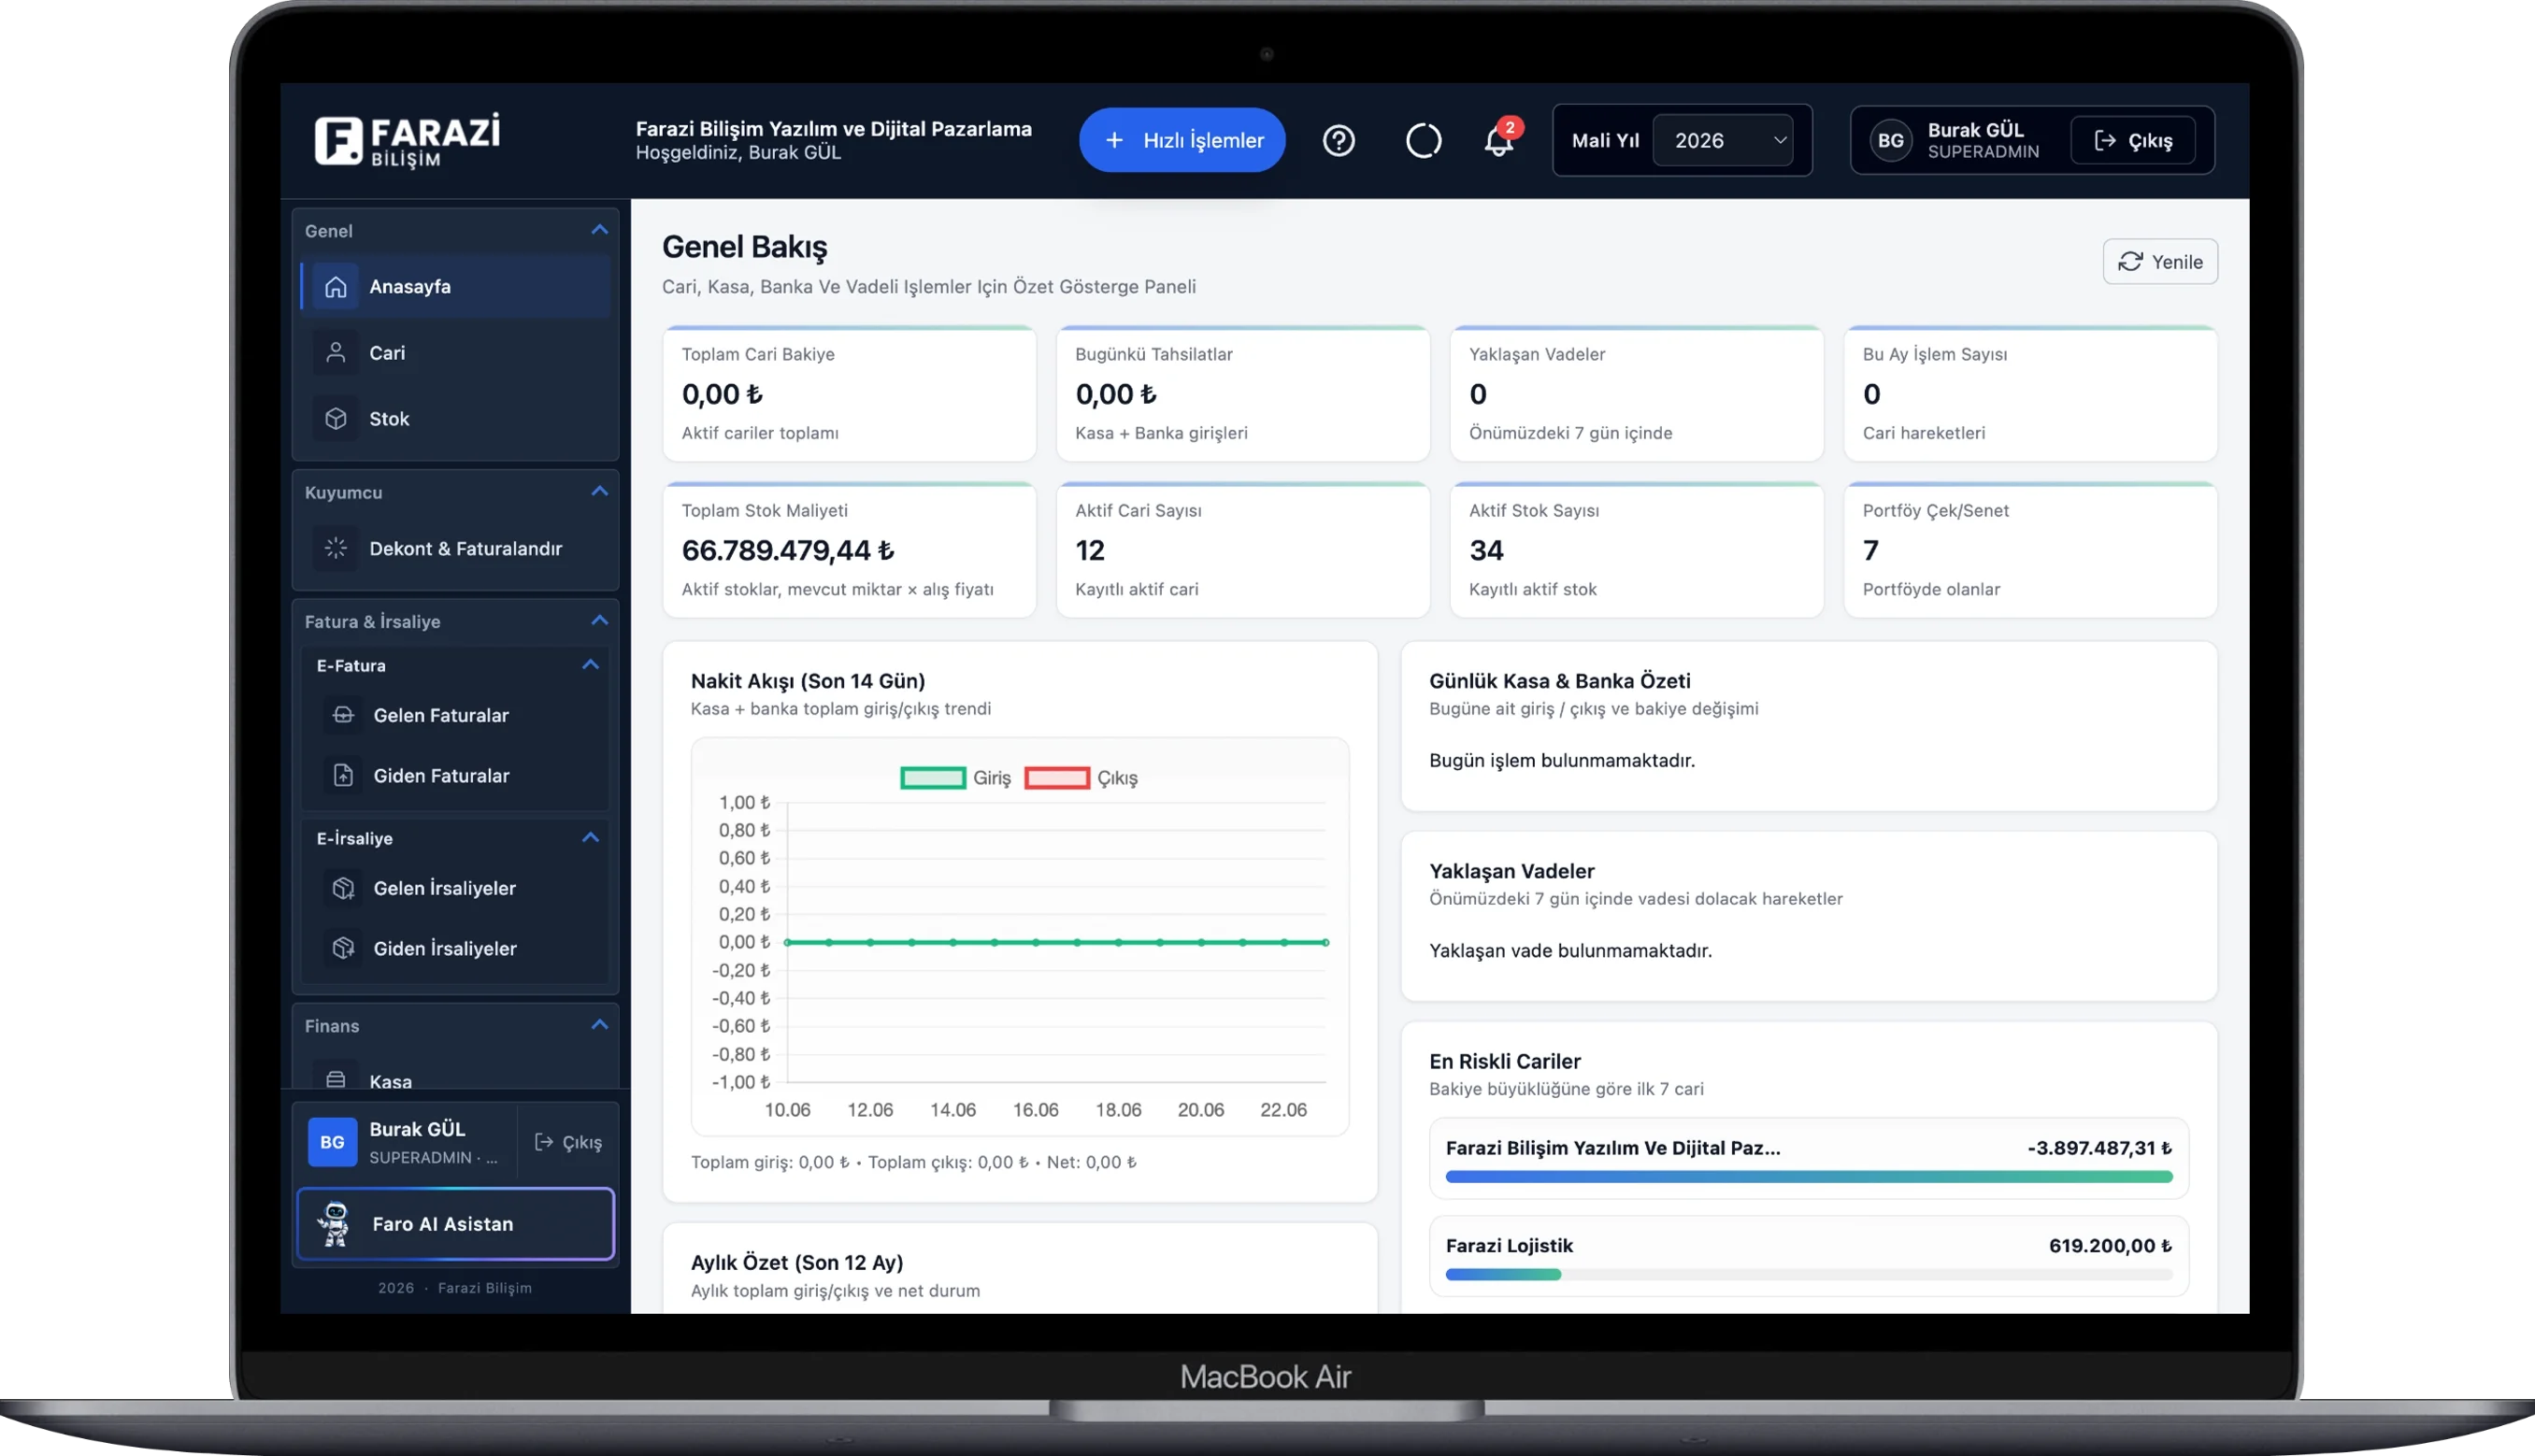Click the blue BG avatar in sidebar footer
The width and height of the screenshot is (2535, 1456).
point(332,1142)
